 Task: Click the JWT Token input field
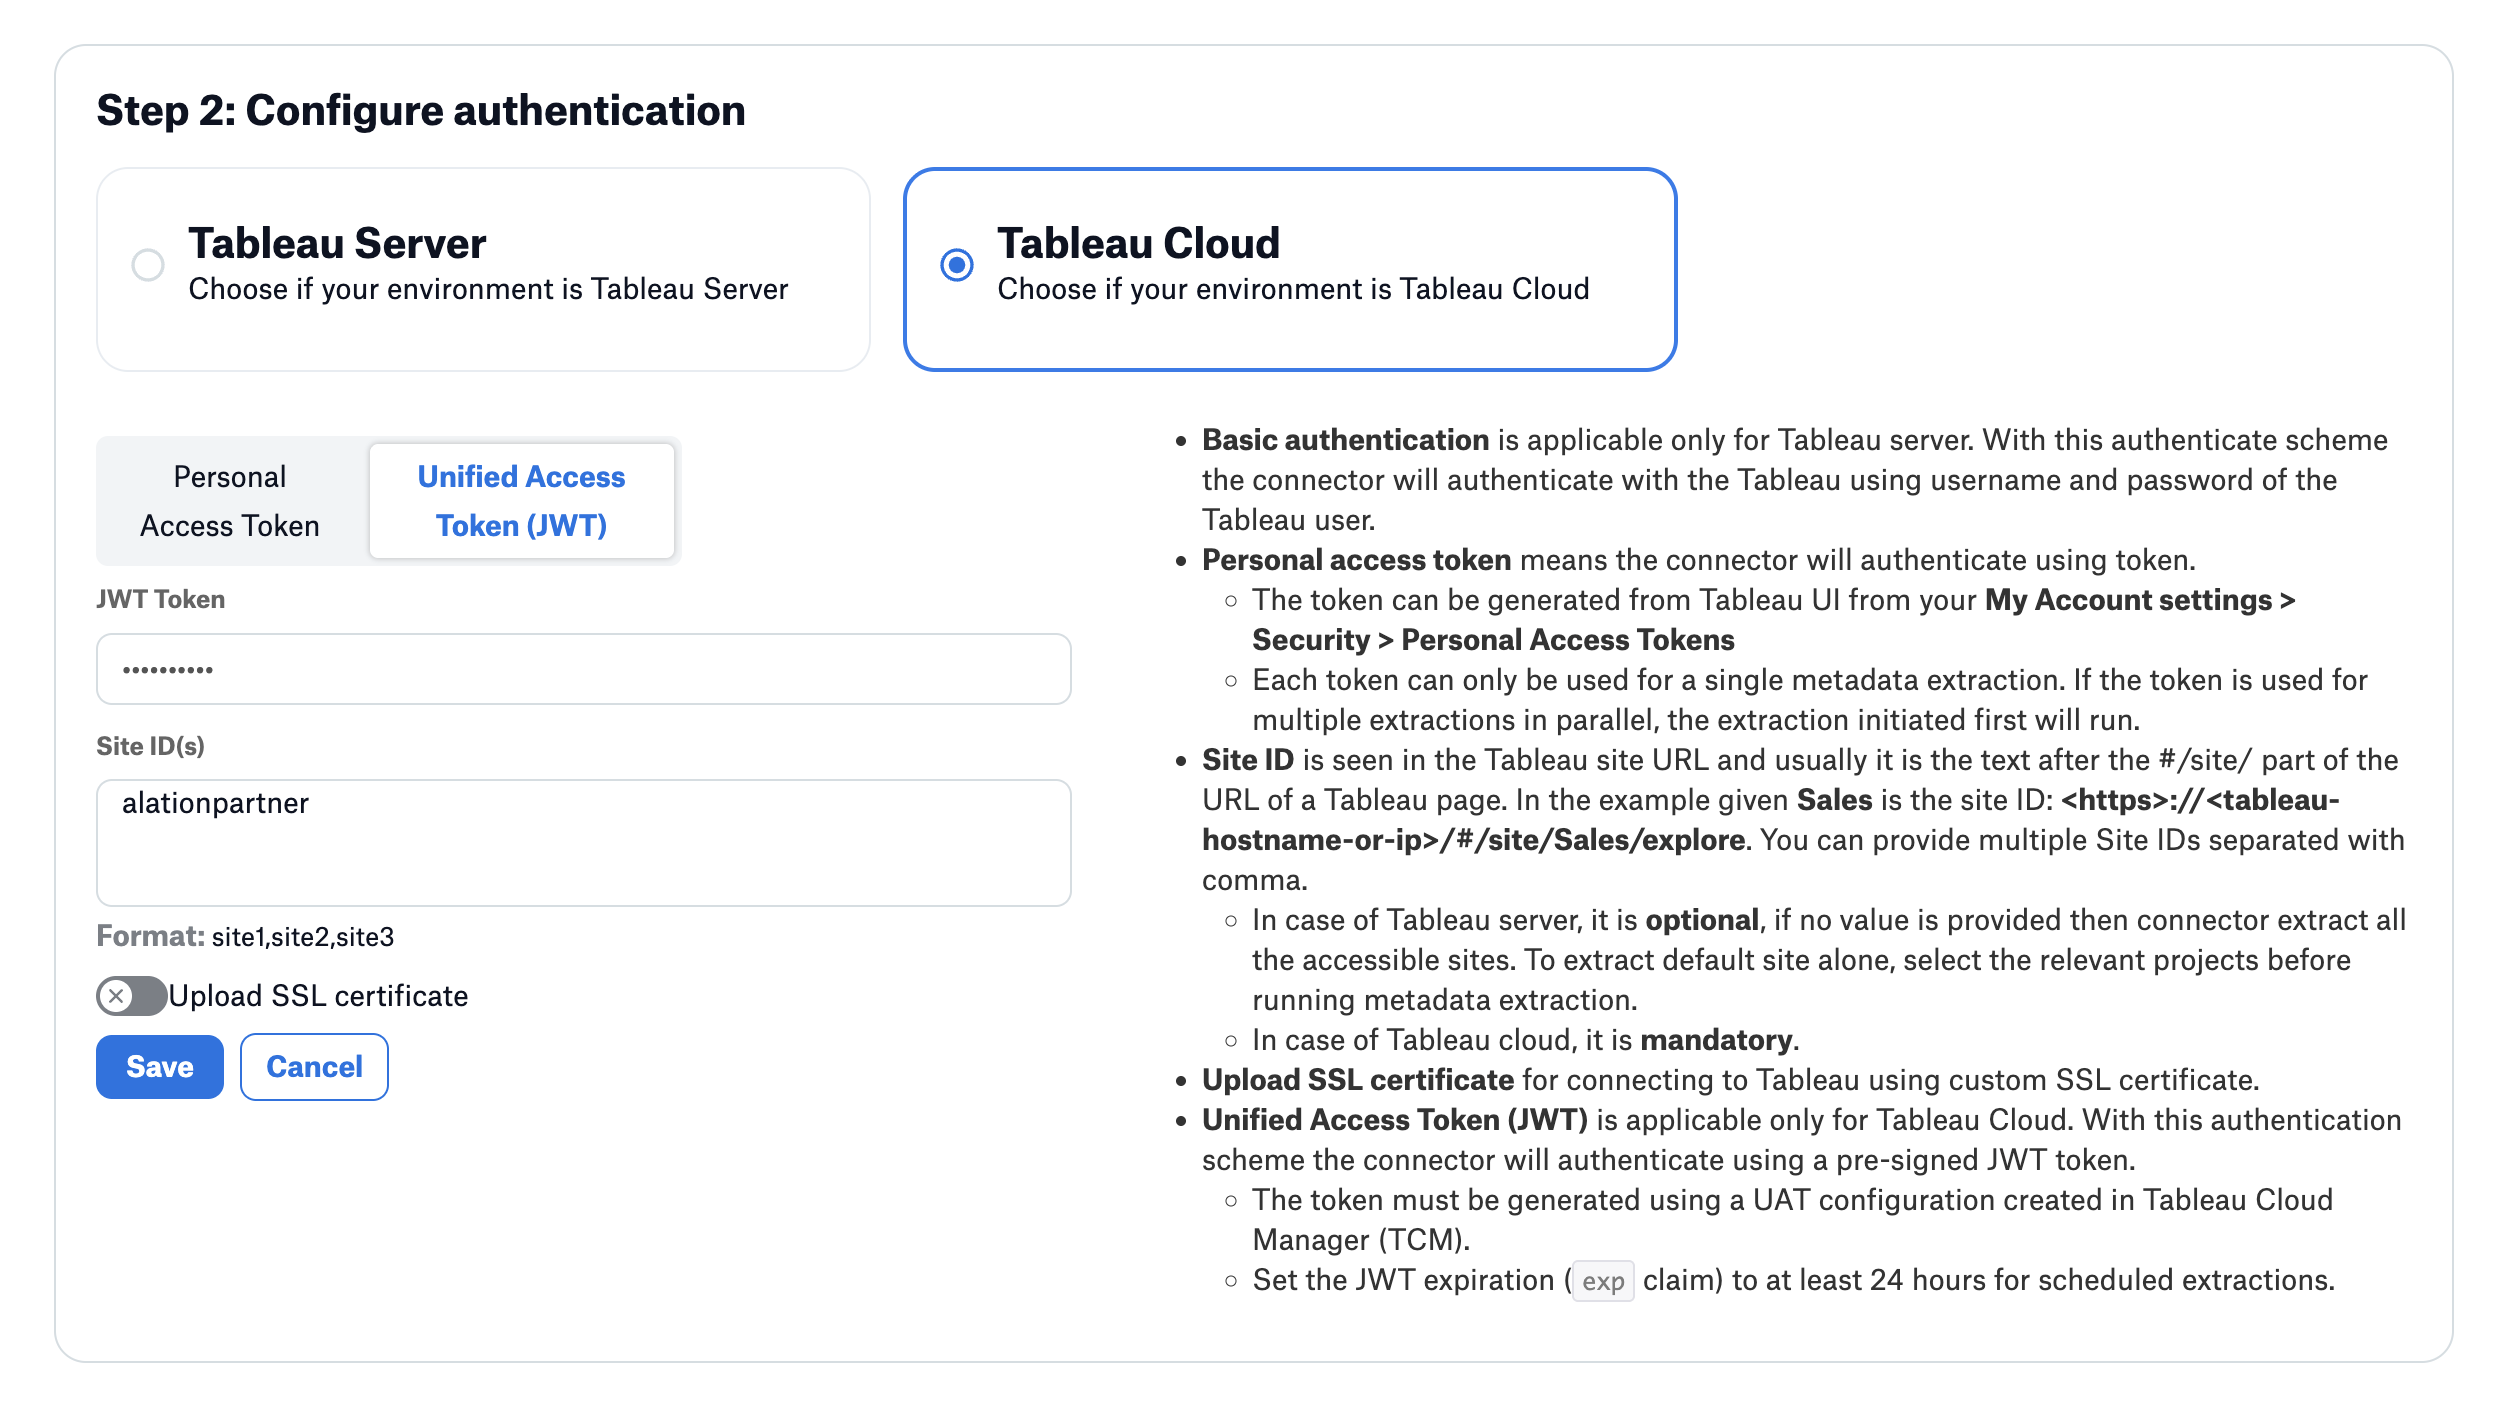pos(583,668)
